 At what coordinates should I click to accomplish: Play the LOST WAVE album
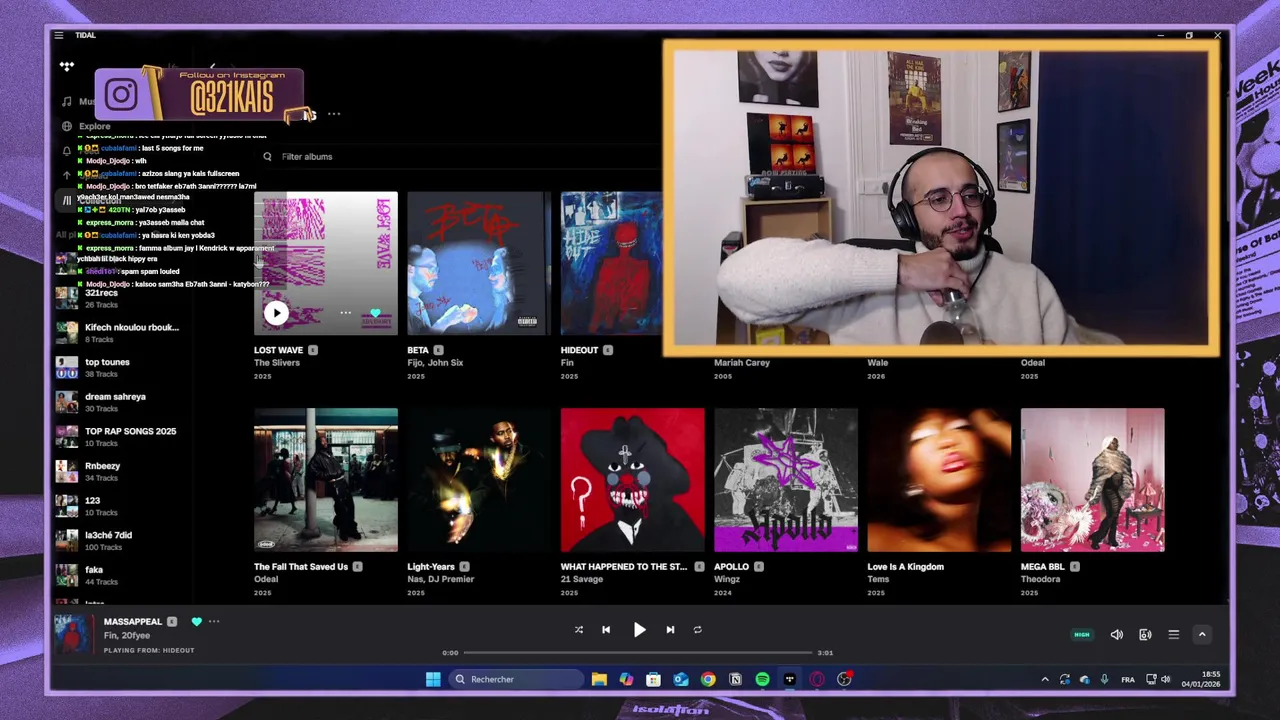coord(276,313)
